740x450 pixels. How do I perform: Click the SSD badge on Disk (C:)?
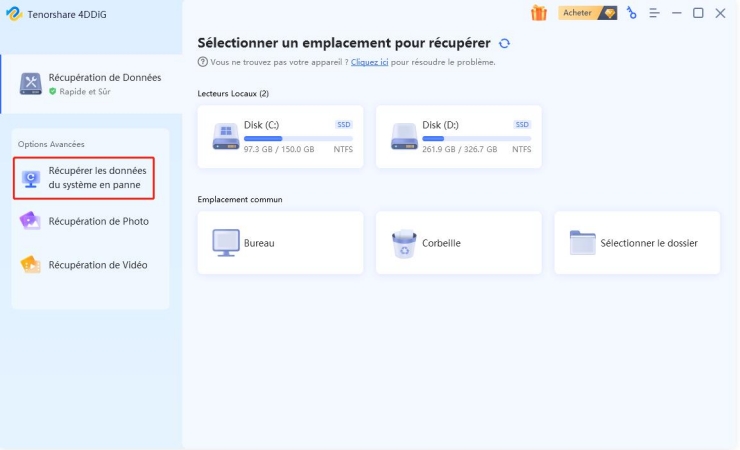[x=344, y=125]
